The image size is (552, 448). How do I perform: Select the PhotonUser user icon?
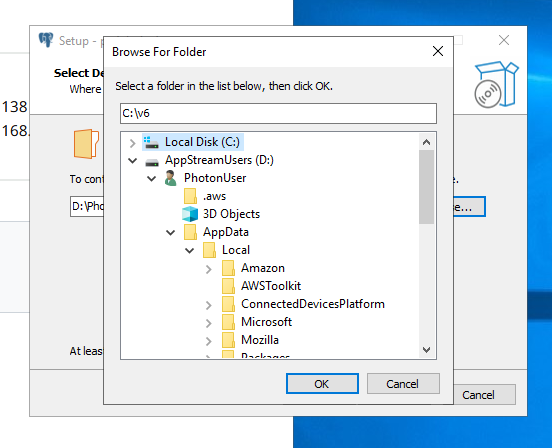[x=171, y=178]
